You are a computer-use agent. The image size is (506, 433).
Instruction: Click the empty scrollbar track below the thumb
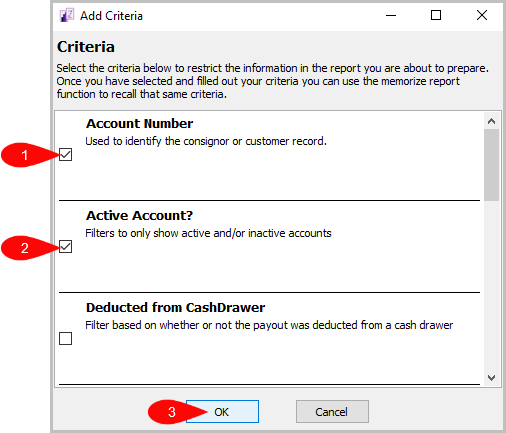(x=491, y=285)
